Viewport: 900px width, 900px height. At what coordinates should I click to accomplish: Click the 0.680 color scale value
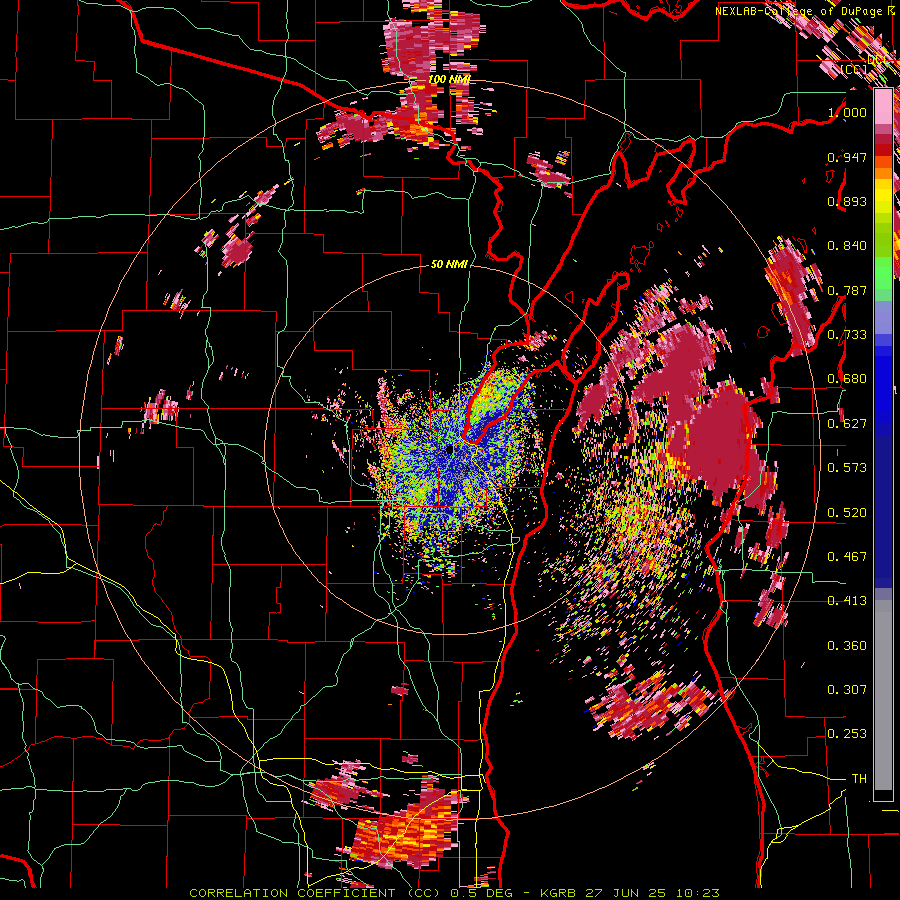[x=847, y=379]
